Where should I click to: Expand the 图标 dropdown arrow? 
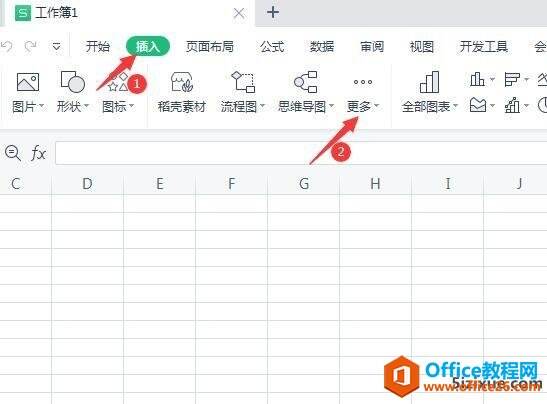132,105
